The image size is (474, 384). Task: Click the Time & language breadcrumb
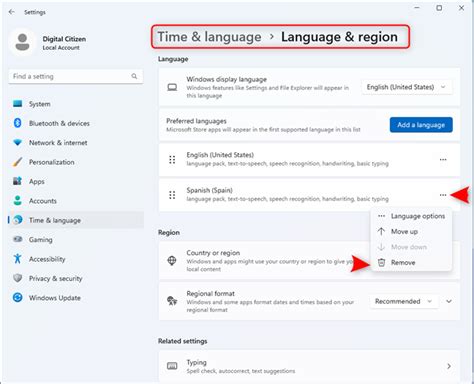click(x=209, y=37)
